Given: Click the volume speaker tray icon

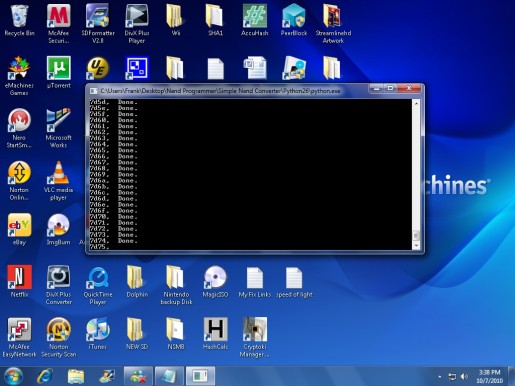Looking at the screenshot, I should 464,377.
